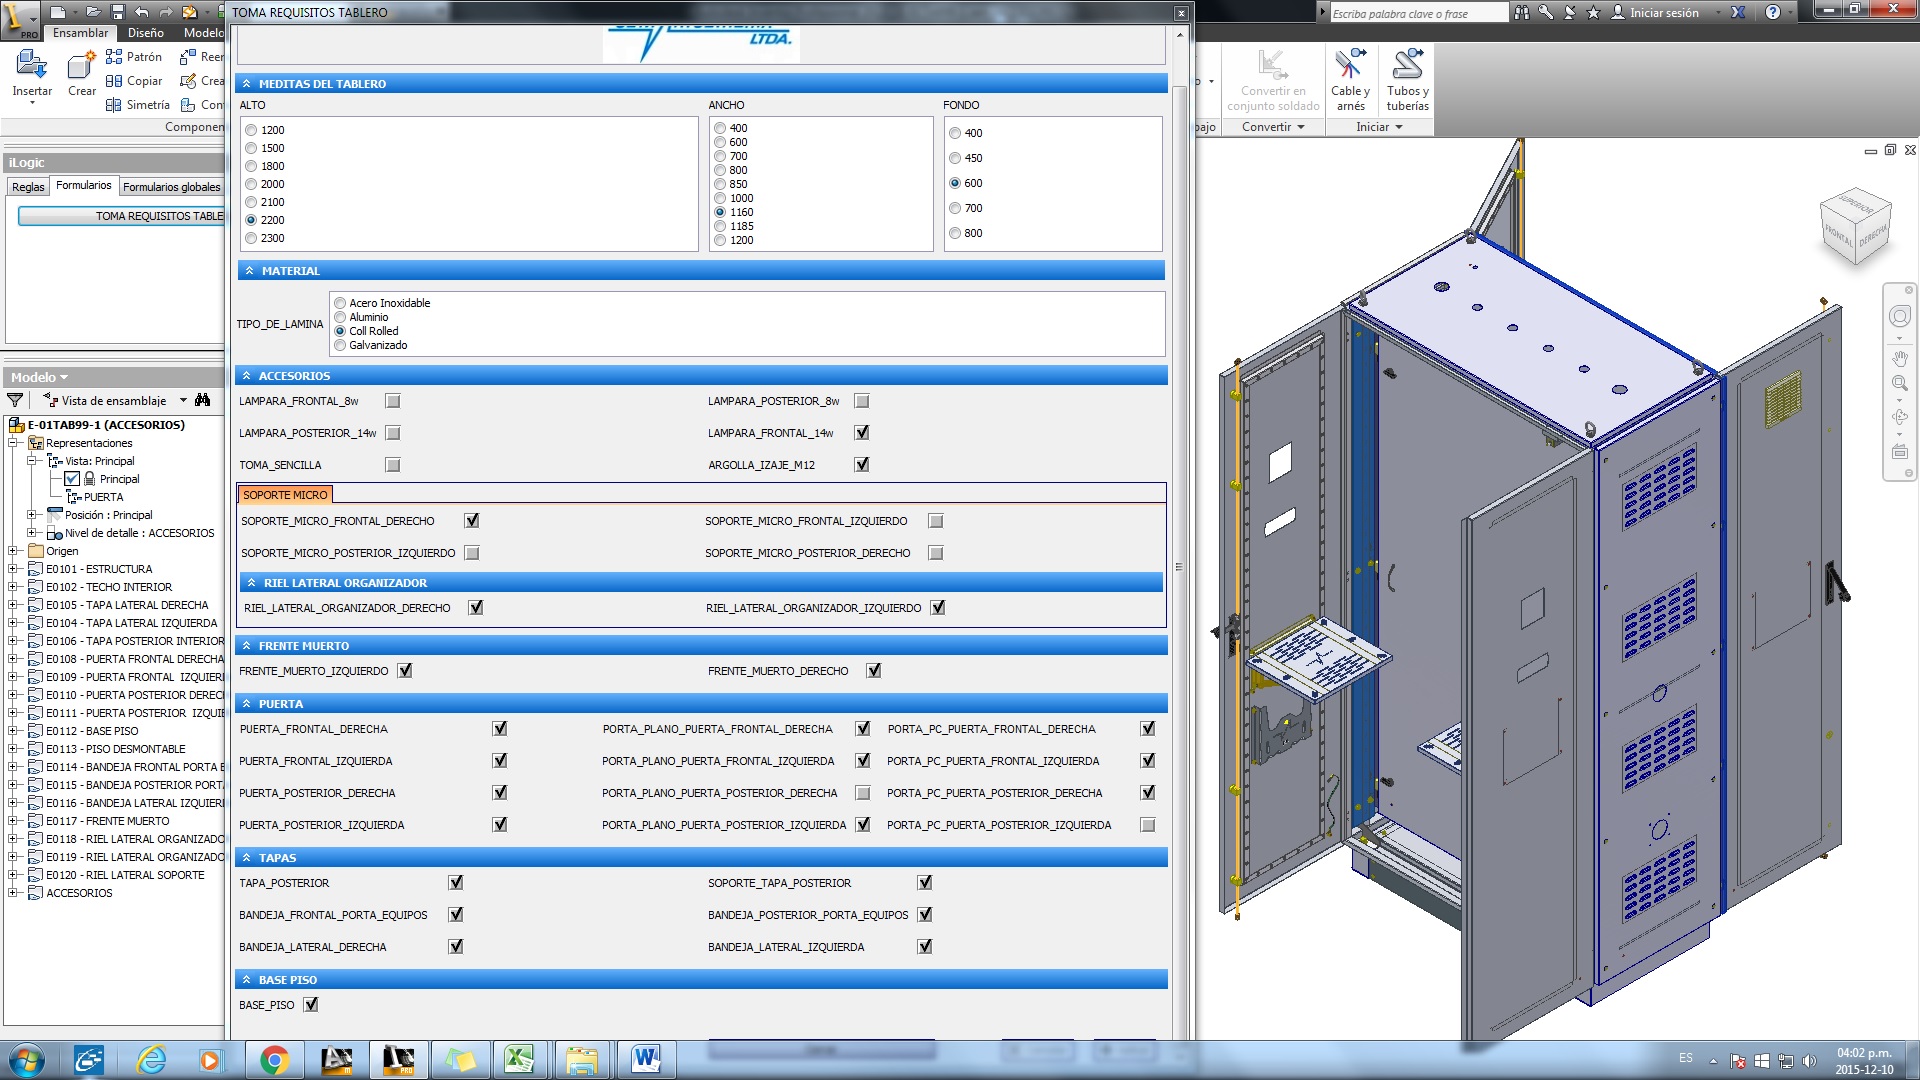Screen dimensions: 1920x1080
Task: Select the 2000 ALTO radio button
Action: coord(251,184)
